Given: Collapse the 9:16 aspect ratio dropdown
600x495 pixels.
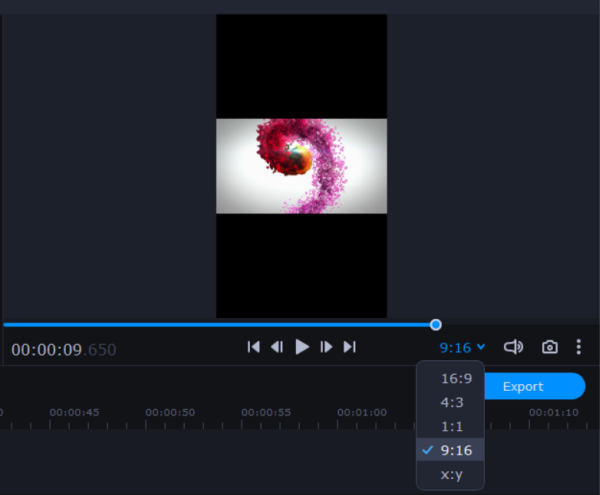Looking at the screenshot, I should 461,348.
